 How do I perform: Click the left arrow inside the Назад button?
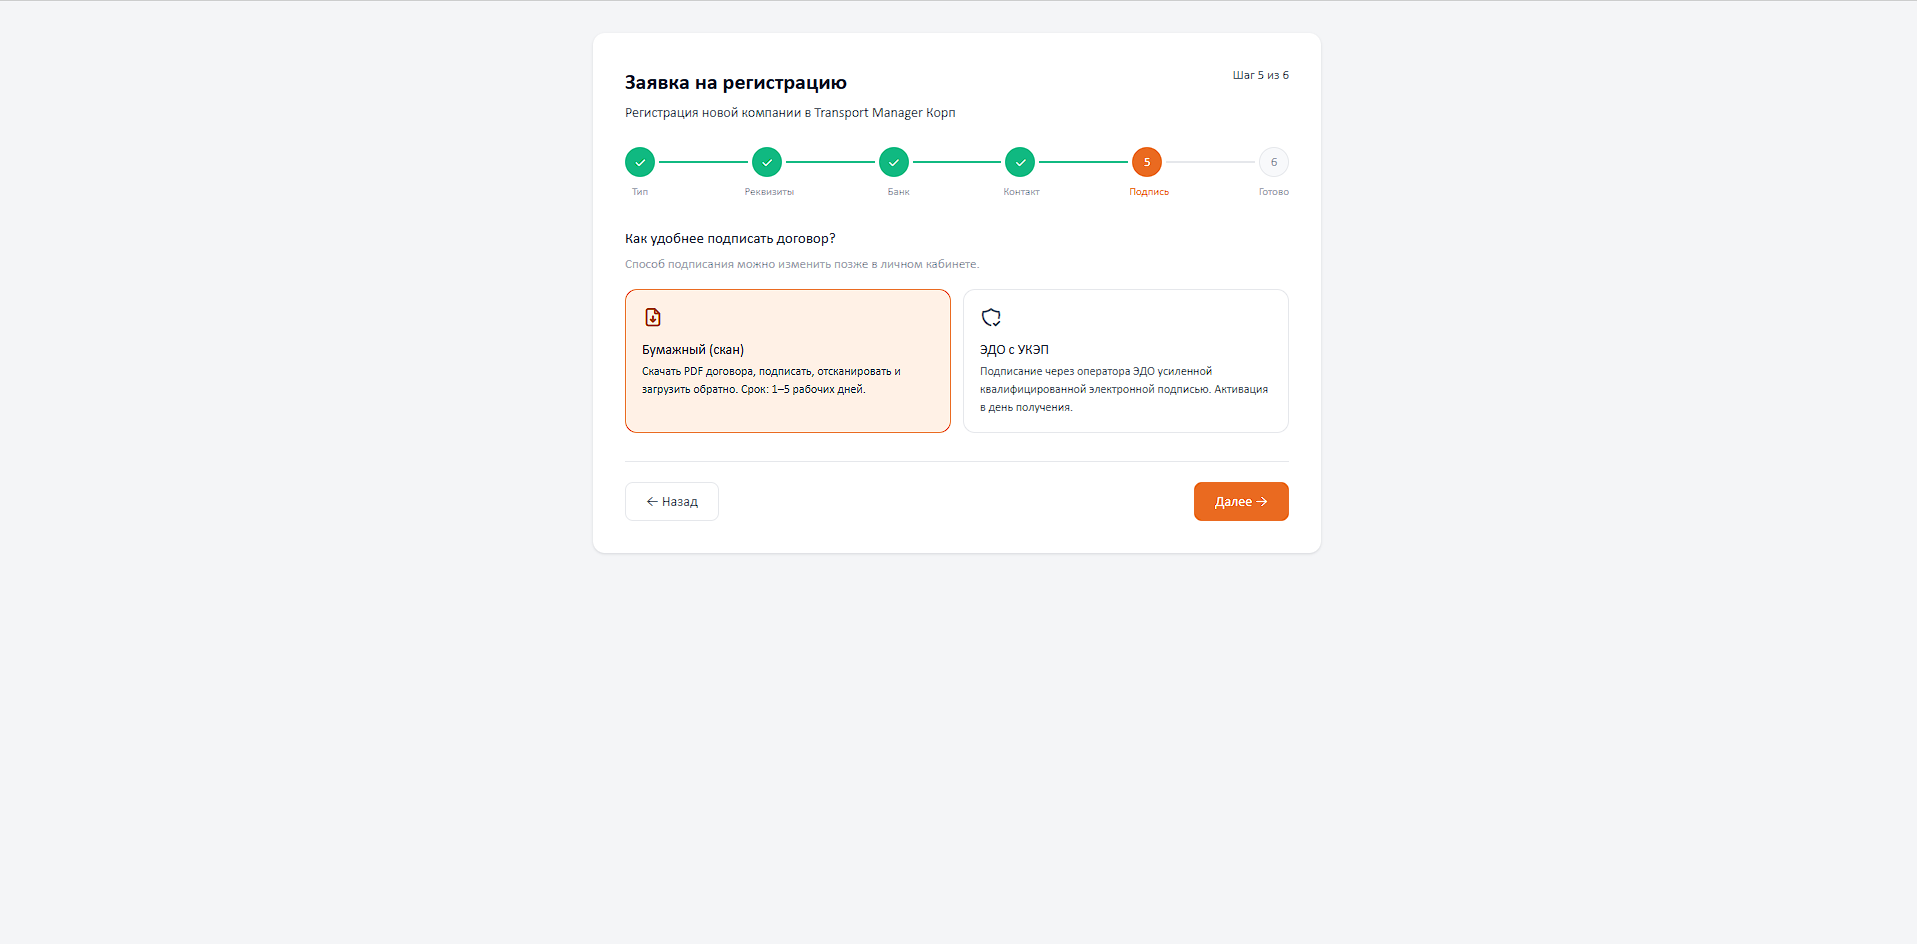tap(652, 502)
